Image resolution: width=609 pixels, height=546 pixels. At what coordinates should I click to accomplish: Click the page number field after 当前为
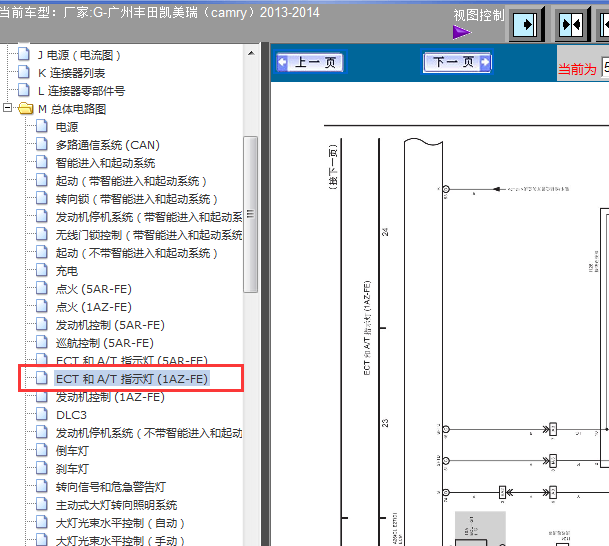[605, 67]
